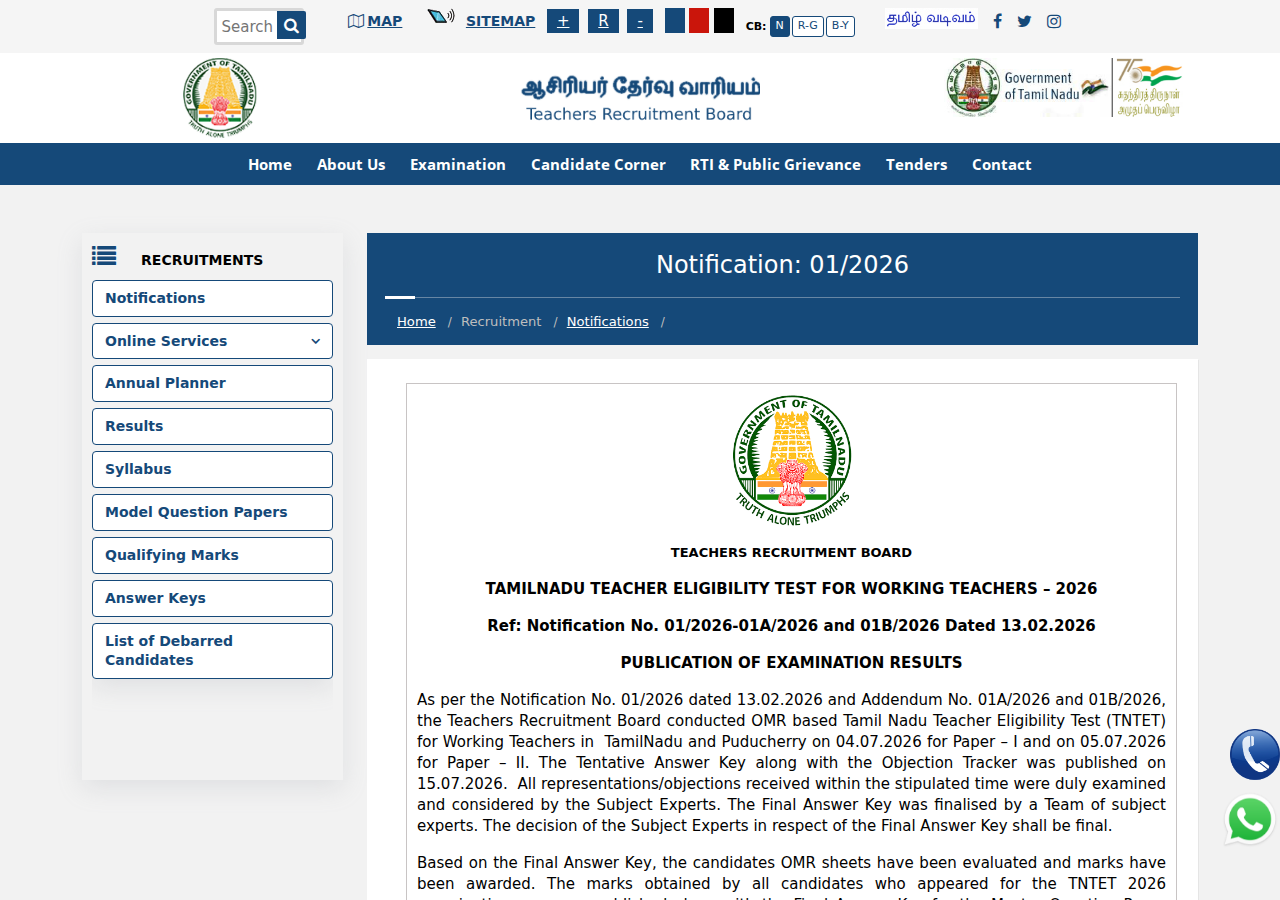This screenshot has width=1280, height=900.
Task: Decrease font size with minus button
Action: pos(640,21)
